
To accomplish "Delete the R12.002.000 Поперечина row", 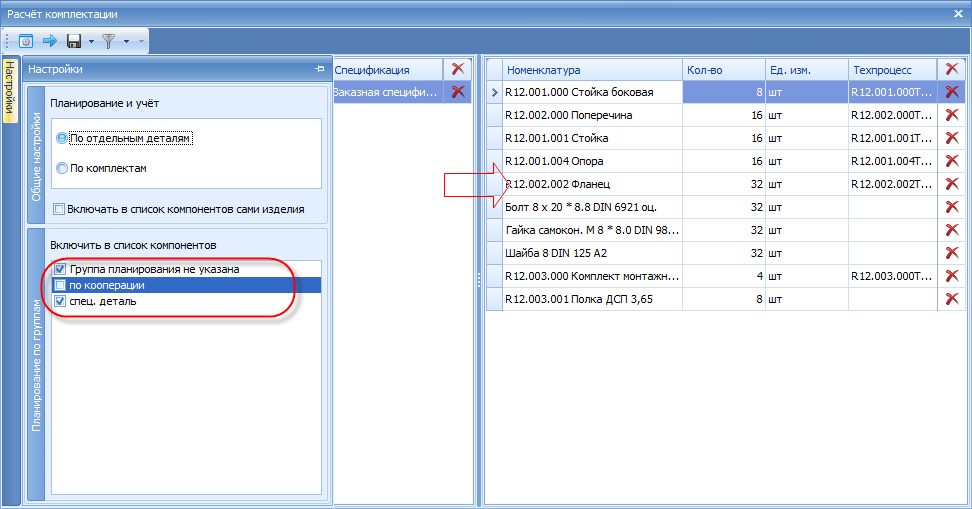I will (952, 115).
